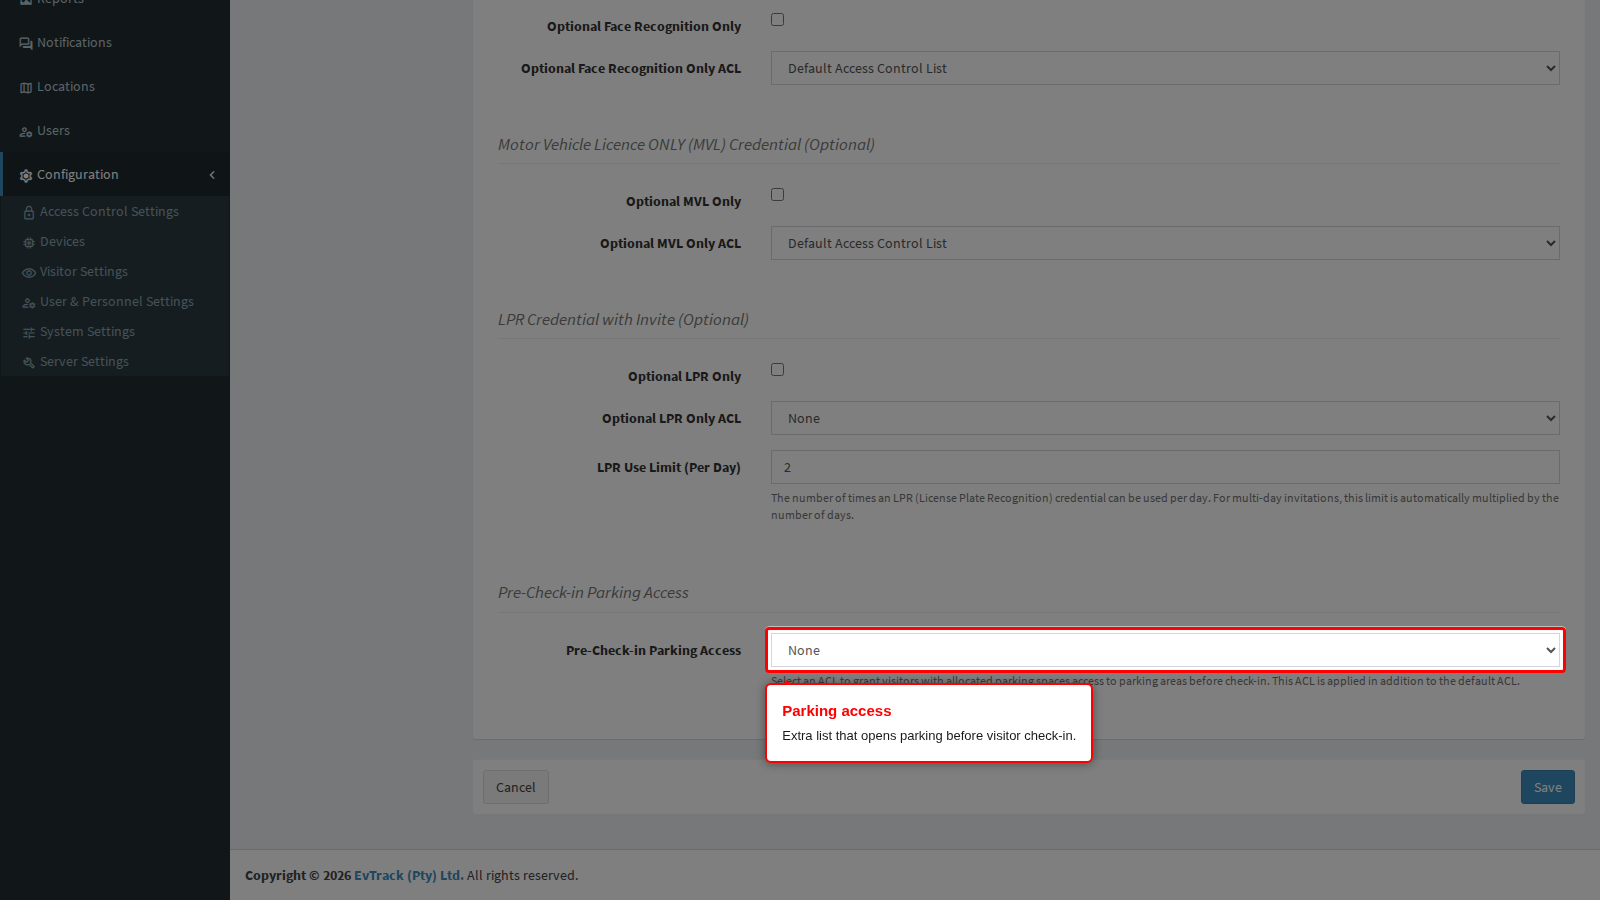Click the Users icon in sidebar
The image size is (1600, 900).
[x=26, y=131]
